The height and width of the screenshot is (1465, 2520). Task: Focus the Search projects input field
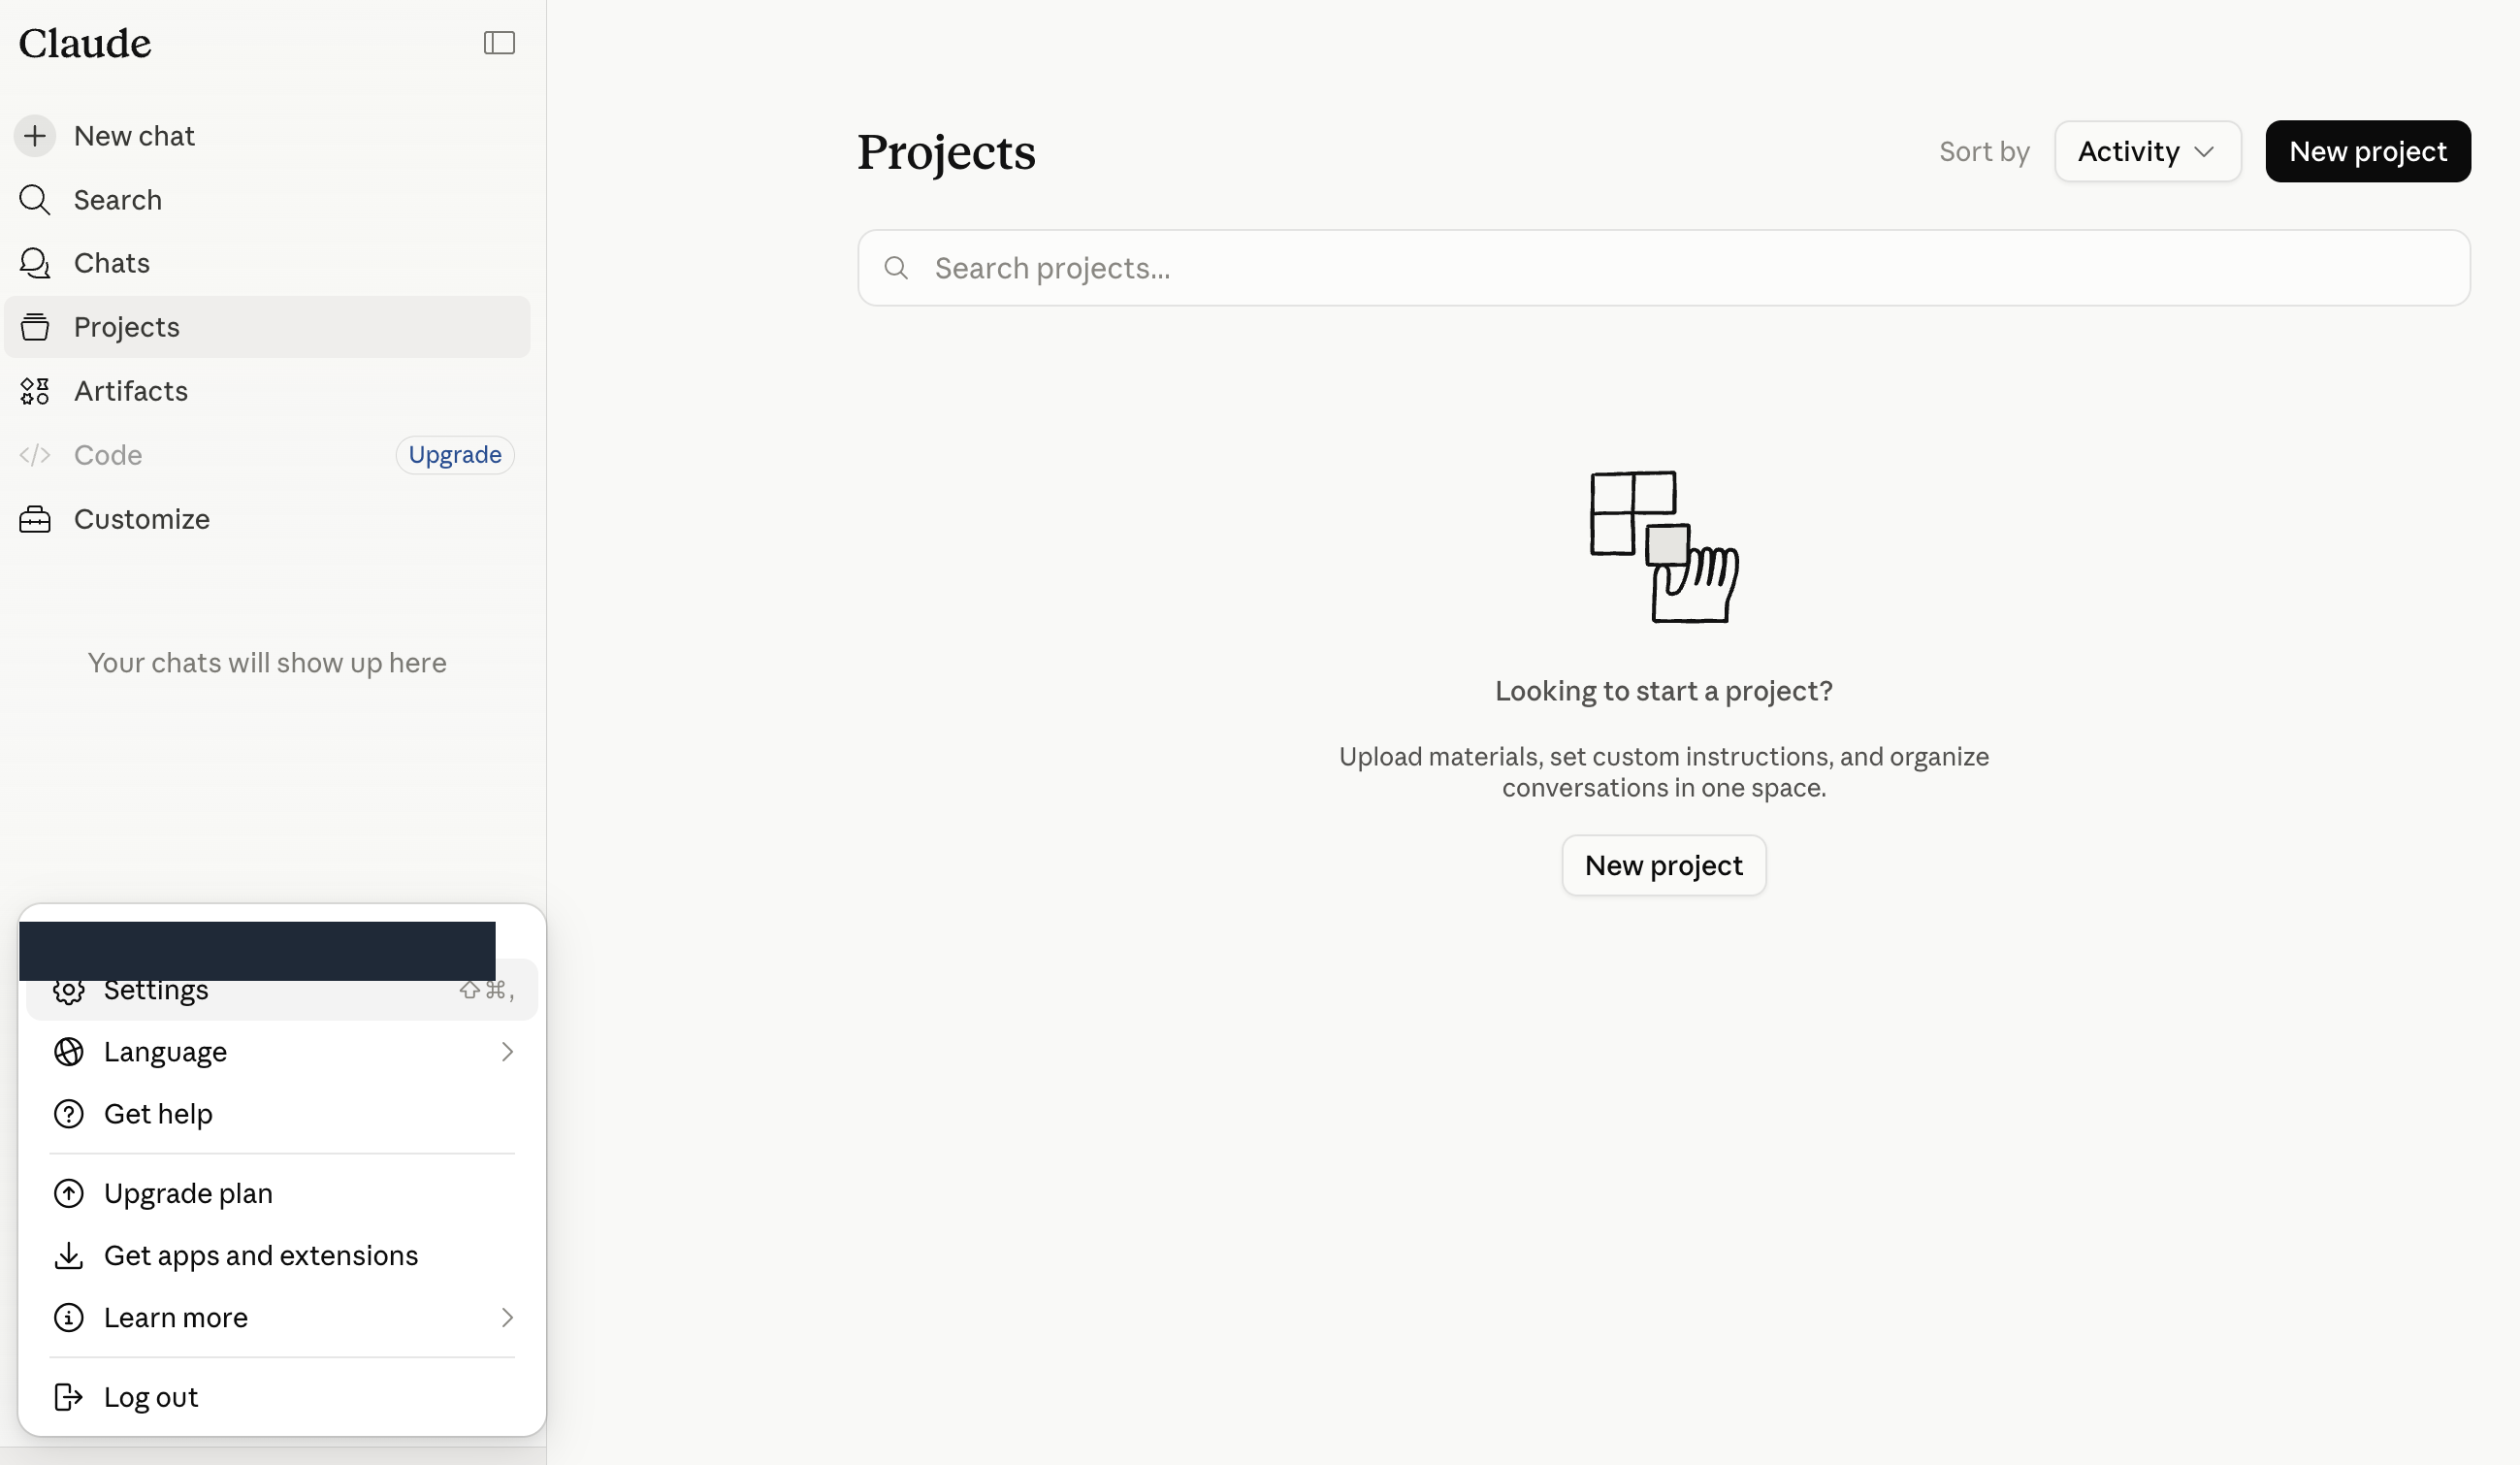coord(1664,268)
